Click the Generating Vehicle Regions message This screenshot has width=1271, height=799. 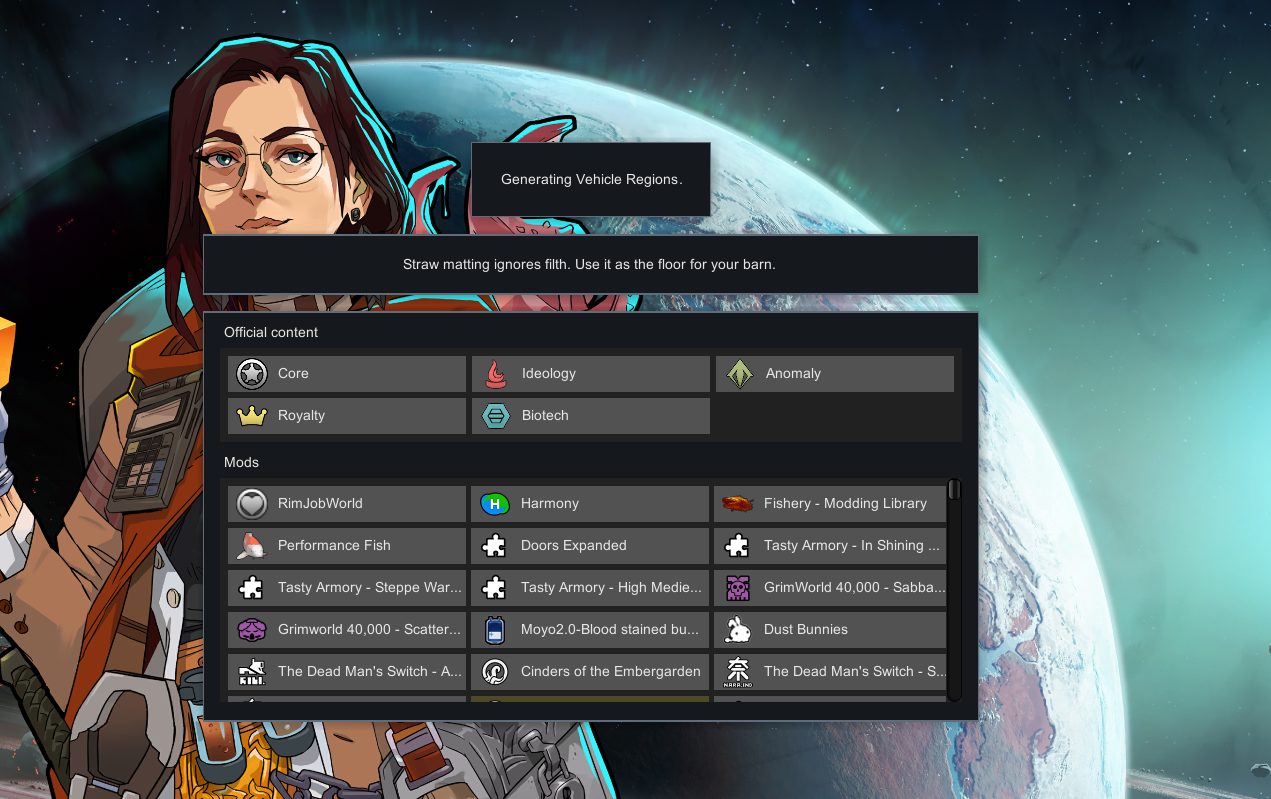point(591,180)
